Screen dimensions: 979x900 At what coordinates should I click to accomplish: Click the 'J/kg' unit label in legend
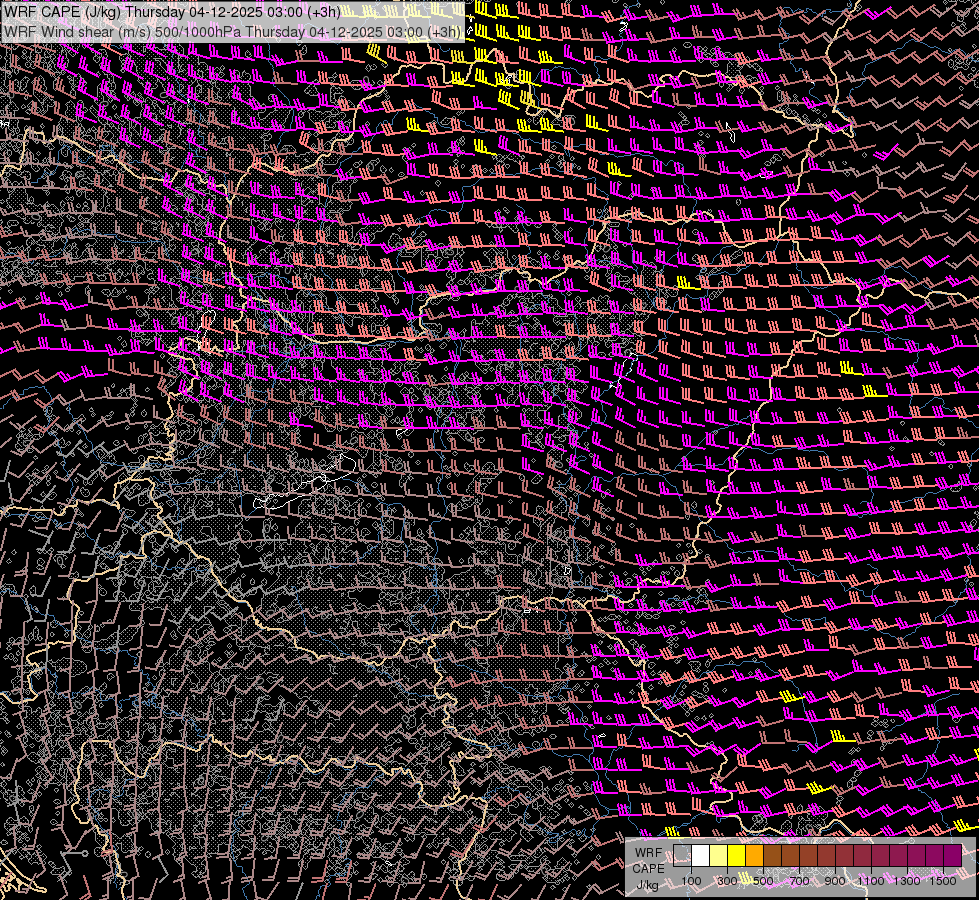647,884
